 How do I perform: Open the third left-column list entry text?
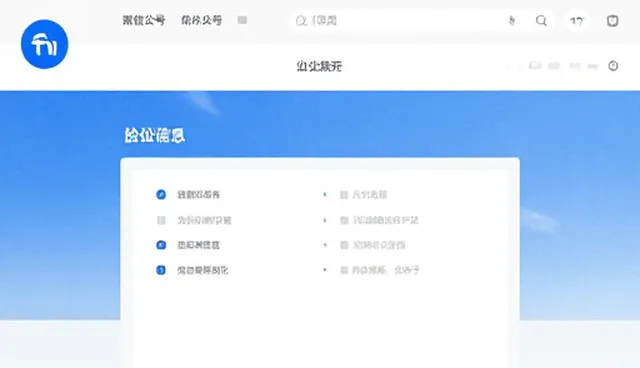[x=198, y=245]
